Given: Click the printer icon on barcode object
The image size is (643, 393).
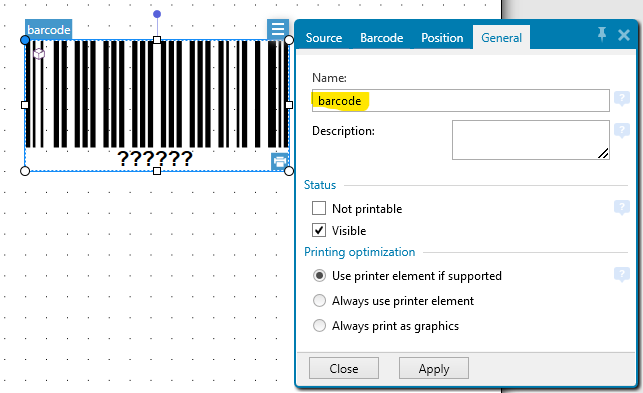Looking at the screenshot, I should tap(280, 162).
